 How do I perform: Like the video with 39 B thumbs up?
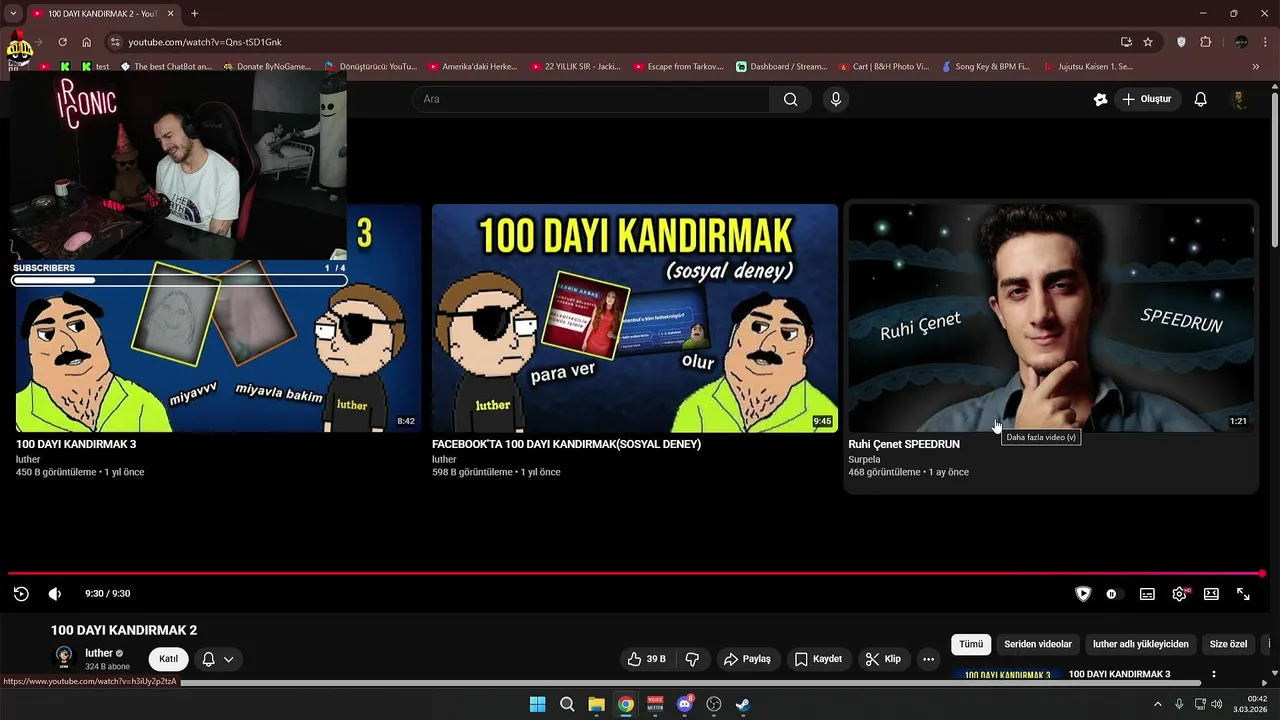[x=646, y=659]
